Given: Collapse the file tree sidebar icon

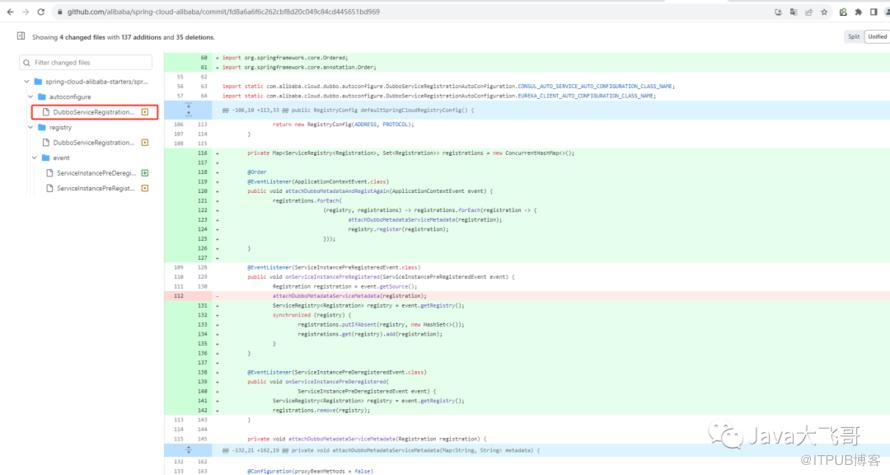Looking at the screenshot, I should pyautogui.click(x=21, y=36).
